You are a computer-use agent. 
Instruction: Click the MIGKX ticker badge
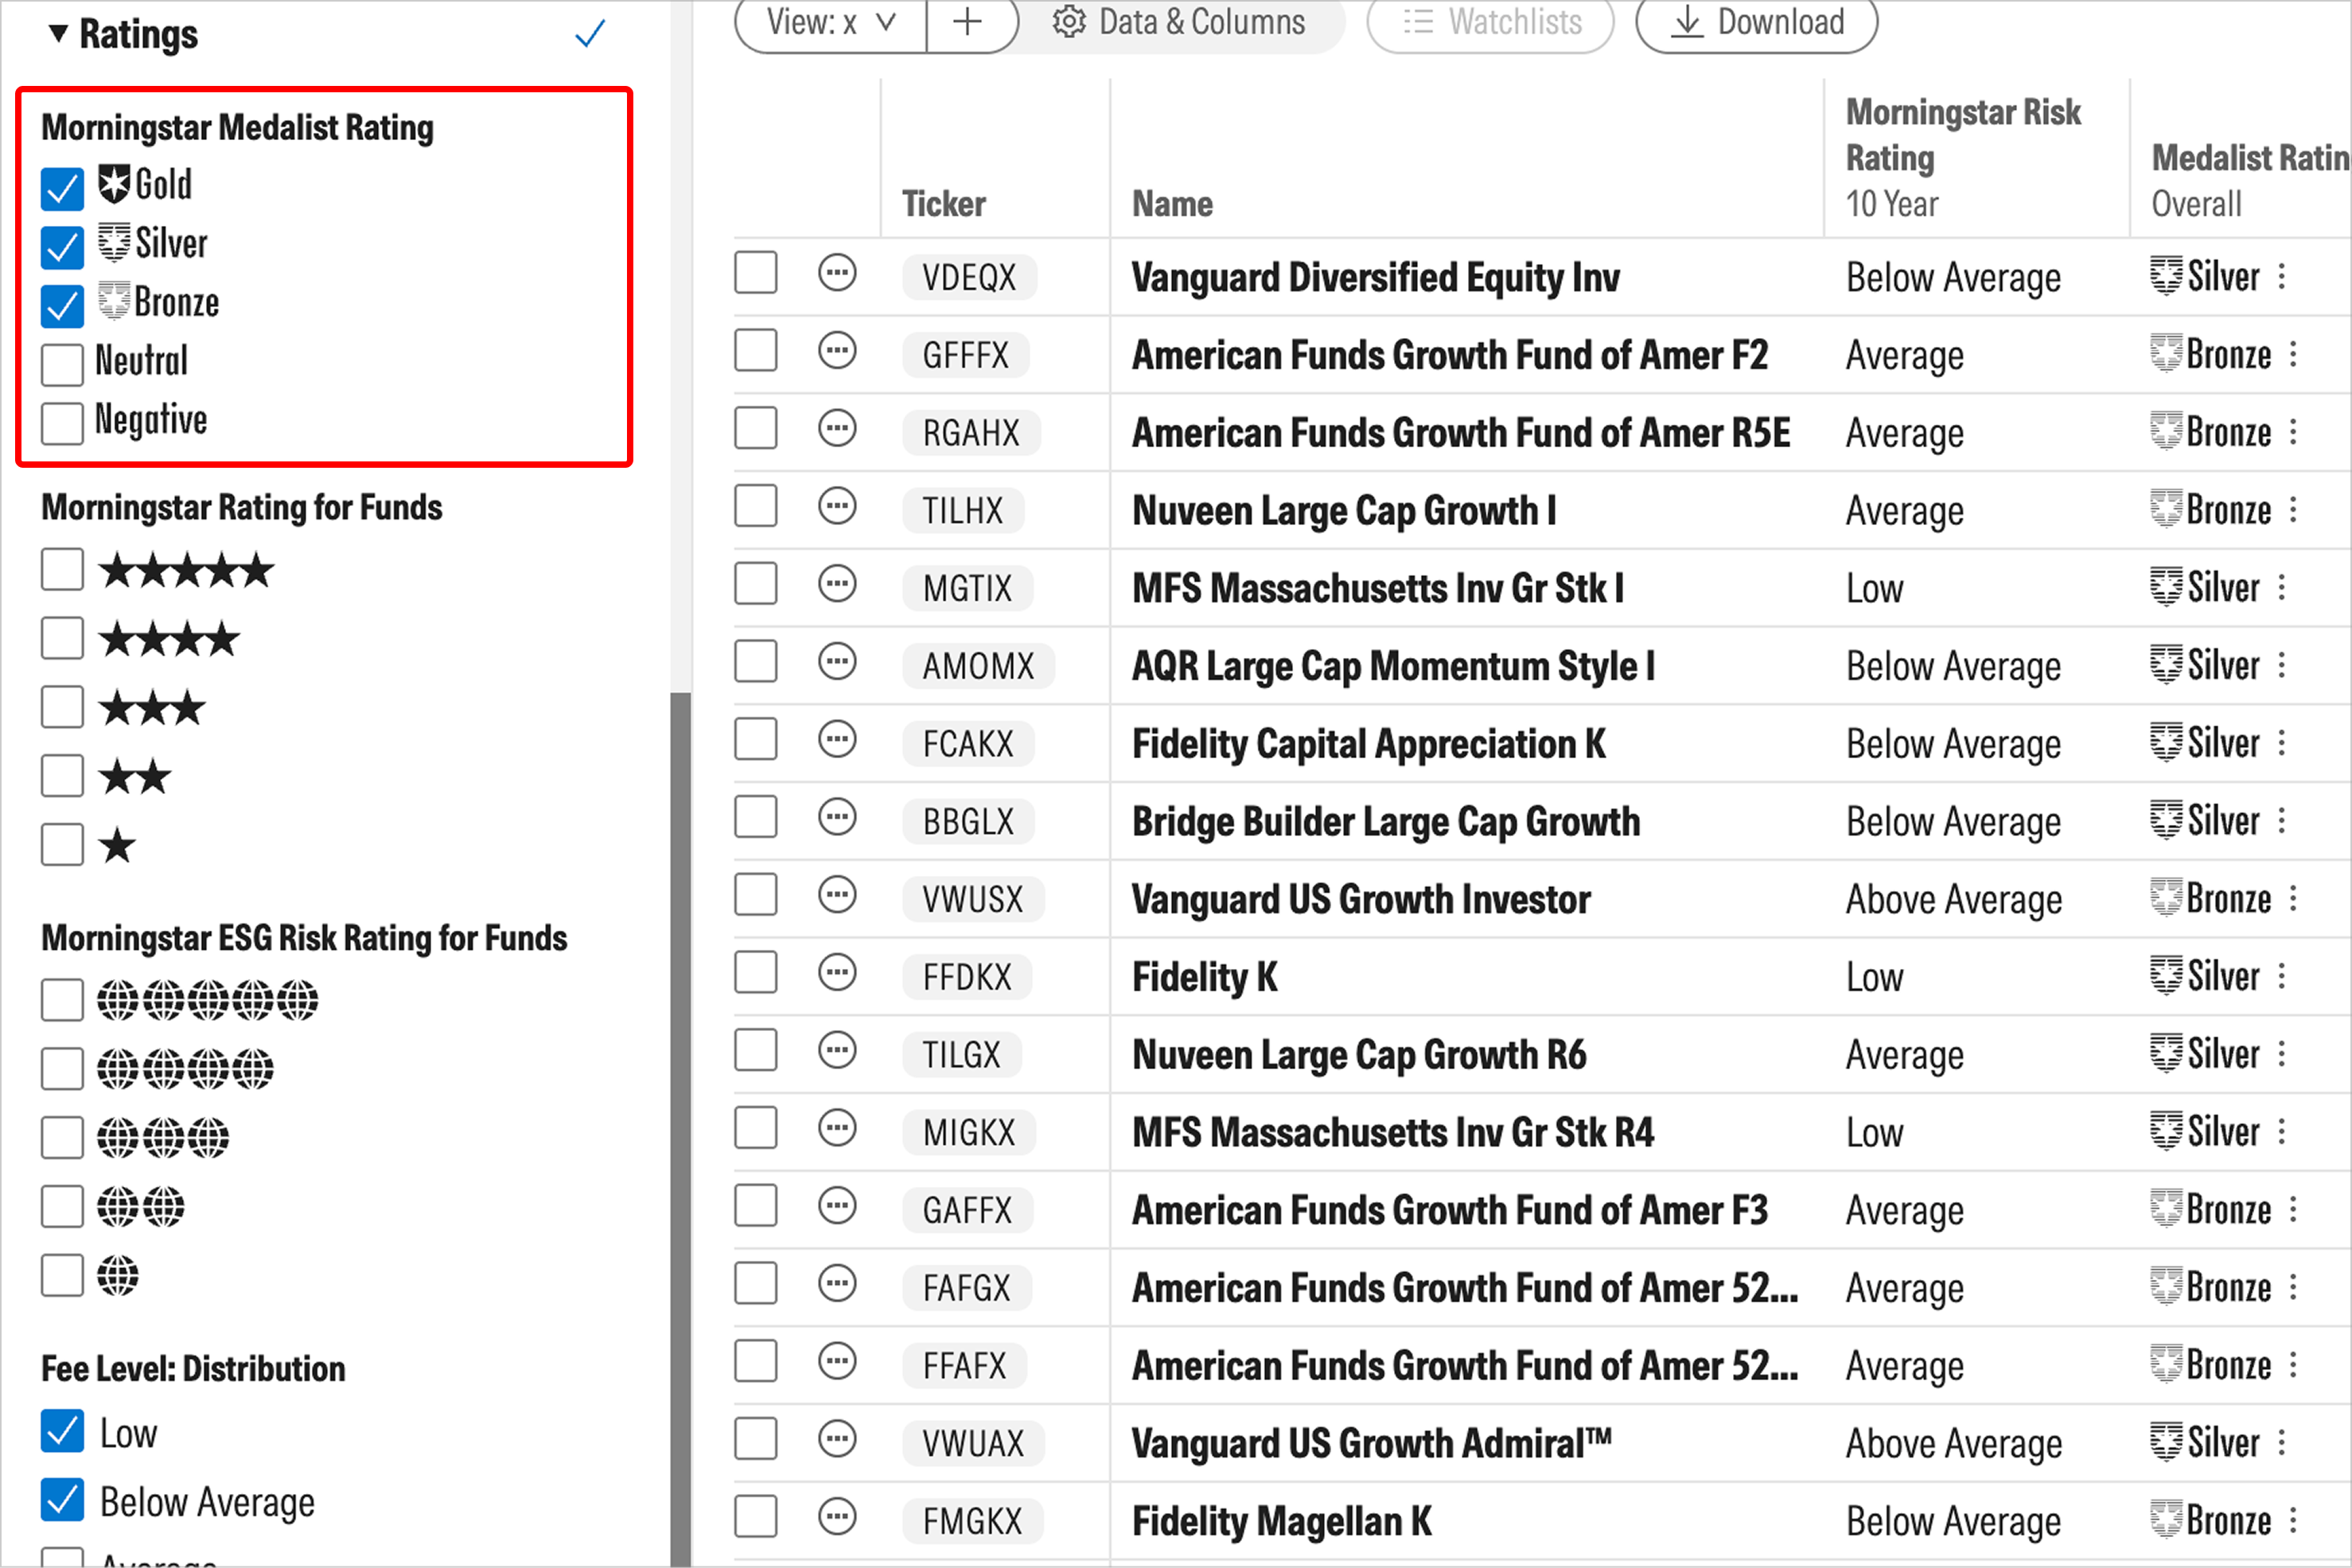click(x=969, y=1133)
